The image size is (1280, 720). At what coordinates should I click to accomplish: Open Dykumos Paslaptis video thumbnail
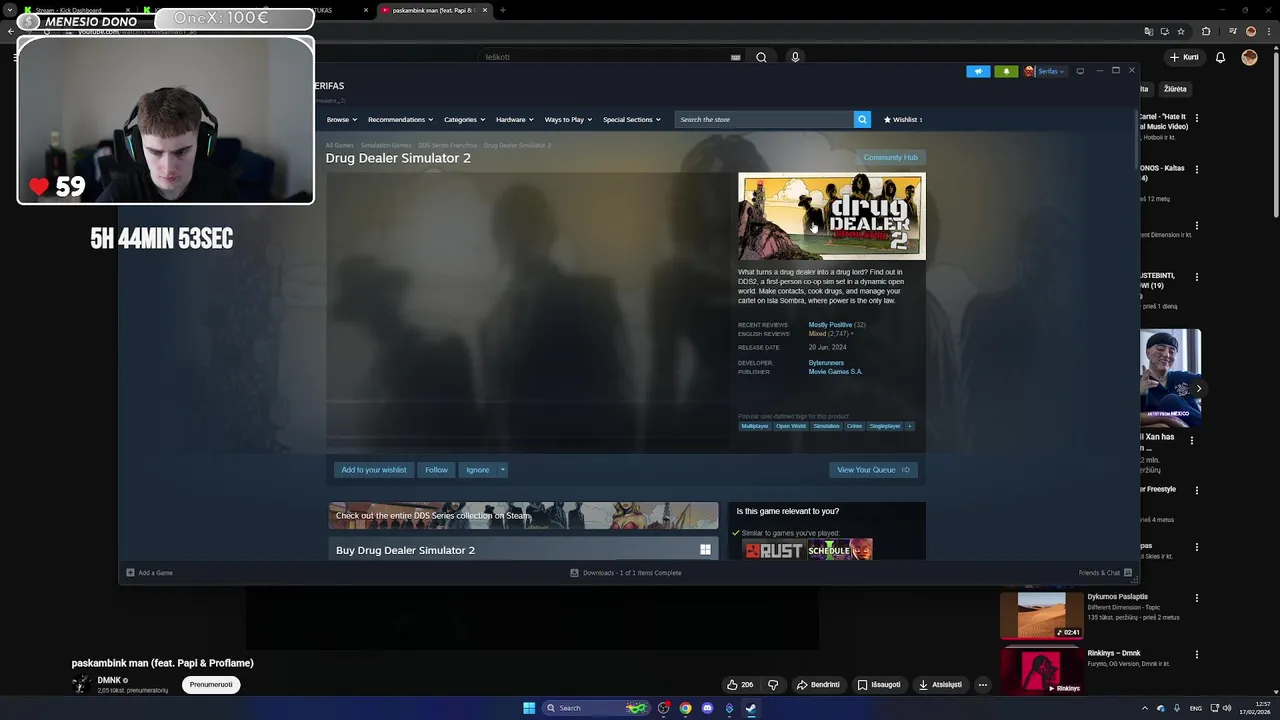point(1041,615)
